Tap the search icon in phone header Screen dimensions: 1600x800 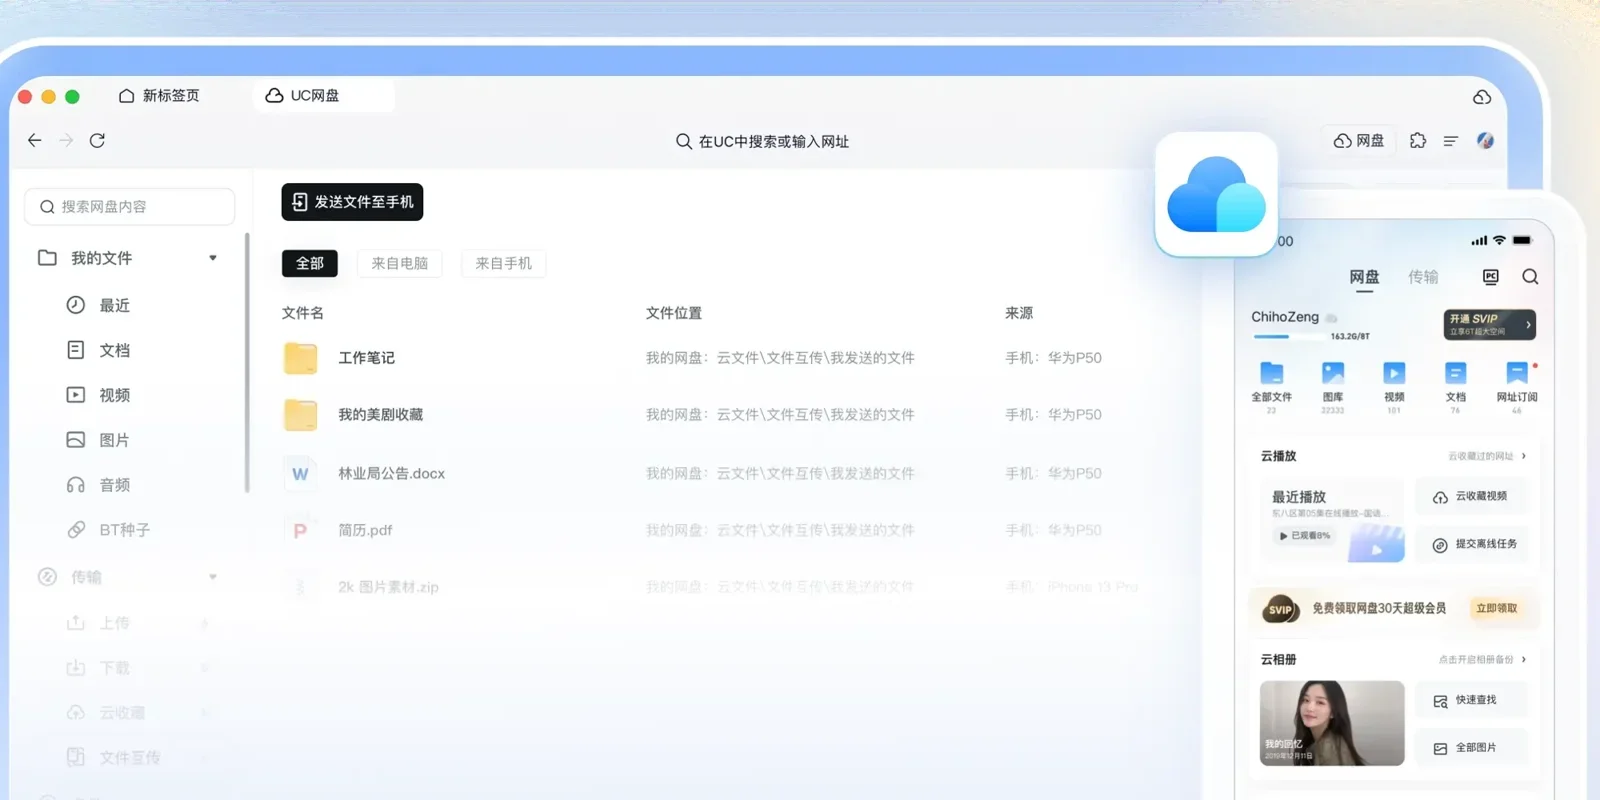click(1530, 277)
